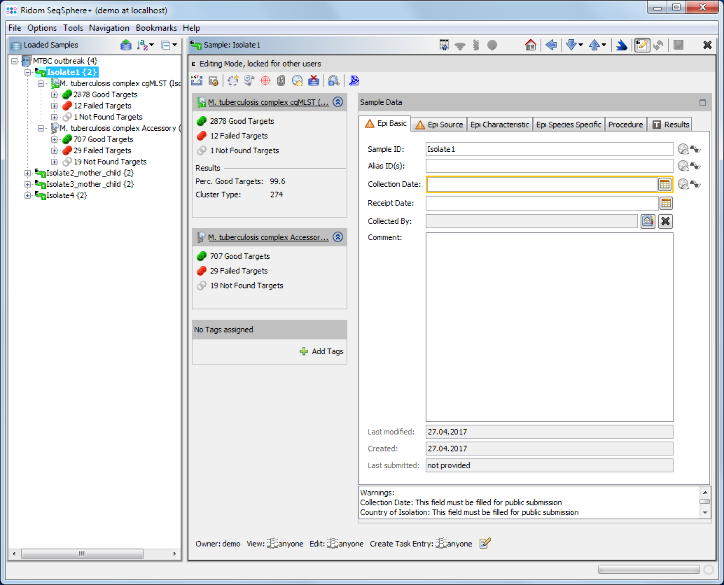Viewport: 724px width, 585px height.
Task: Click the magnifier globe toolbar icon
Action: pos(297,81)
